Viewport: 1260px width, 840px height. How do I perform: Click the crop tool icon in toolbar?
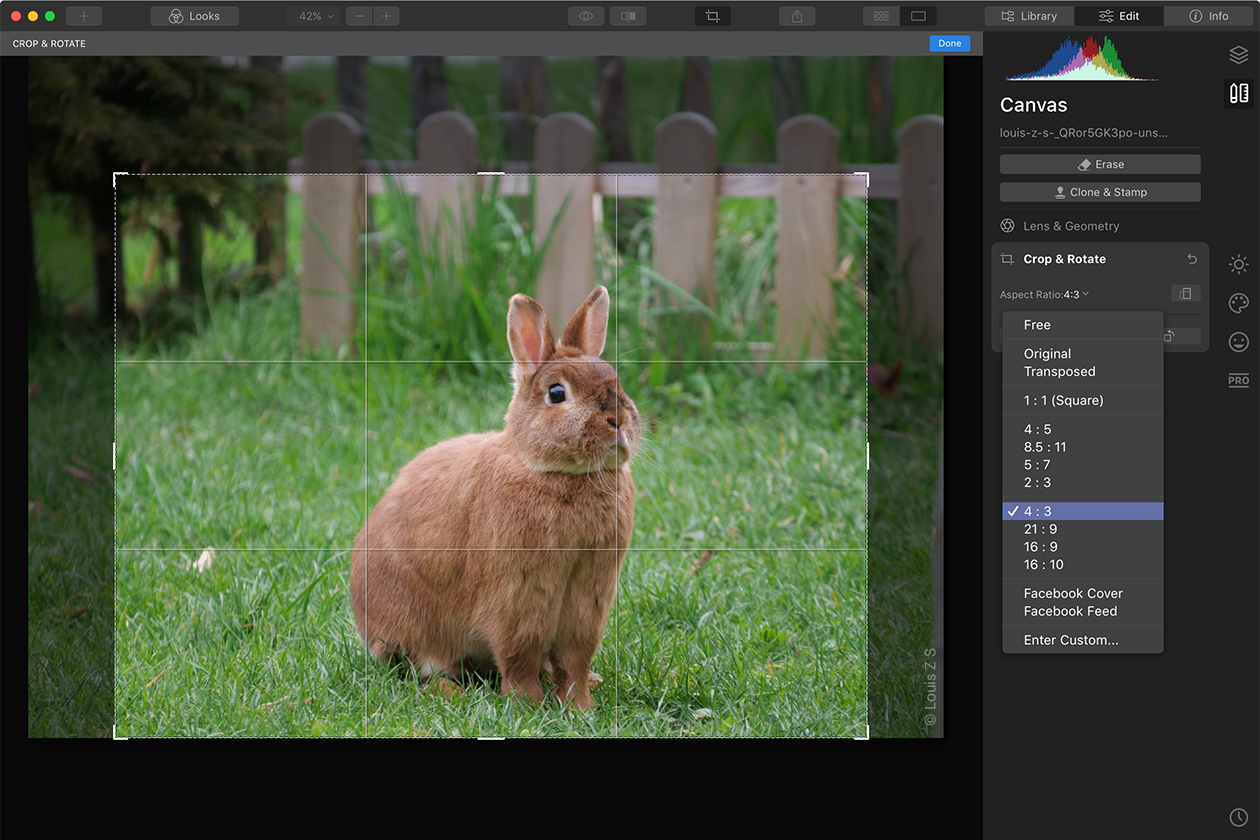coord(712,16)
